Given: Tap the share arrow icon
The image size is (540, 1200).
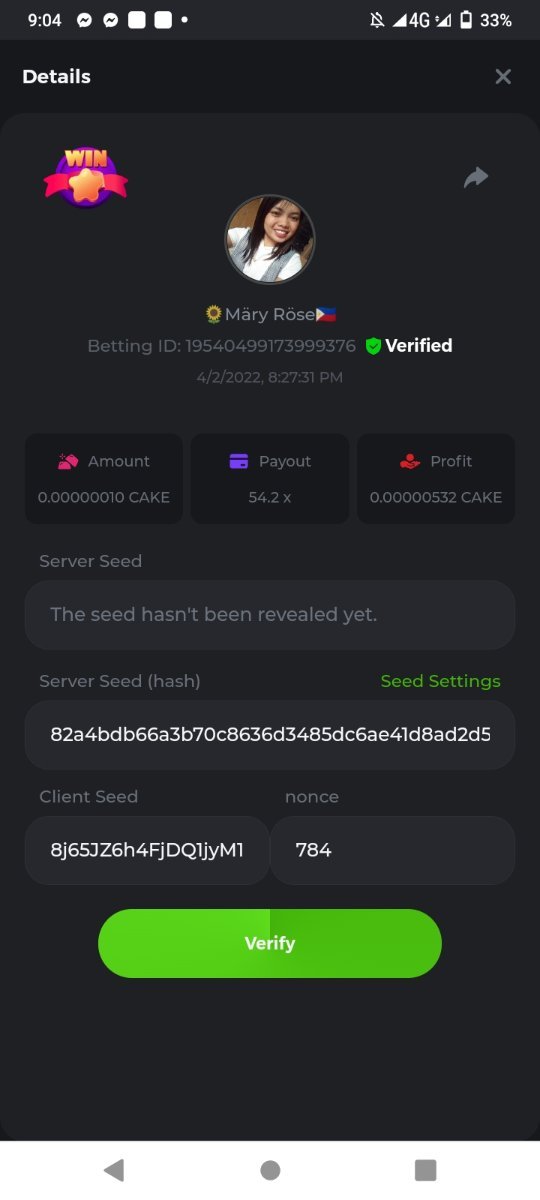Looking at the screenshot, I should click(476, 178).
